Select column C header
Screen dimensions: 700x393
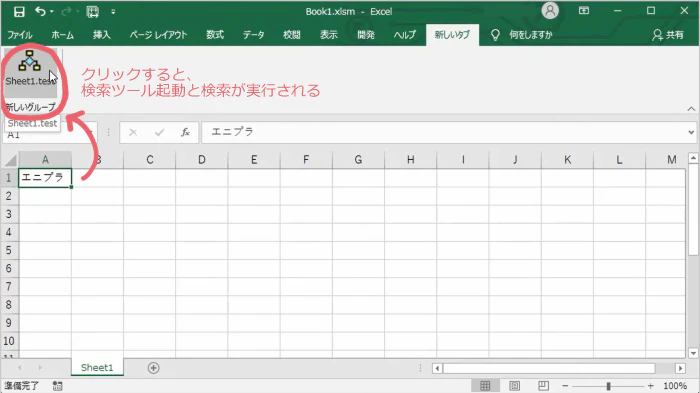pyautogui.click(x=150, y=159)
